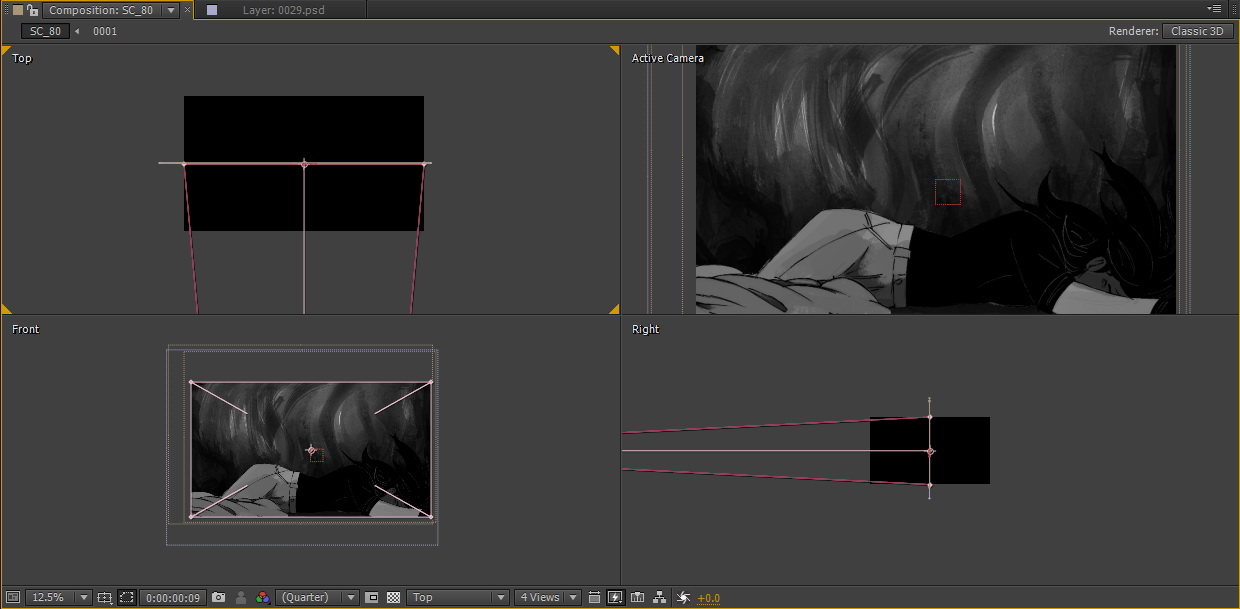Toggle Region of Interest
The width and height of the screenshot is (1240, 609).
[x=372, y=597]
